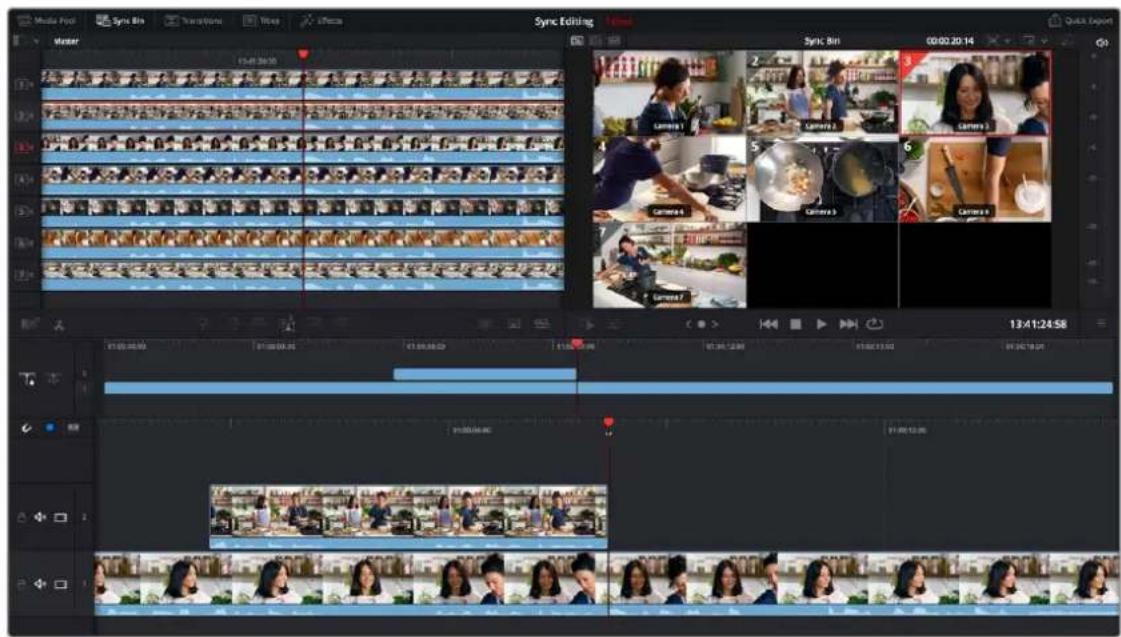Open the Titles tab

[261, 21]
